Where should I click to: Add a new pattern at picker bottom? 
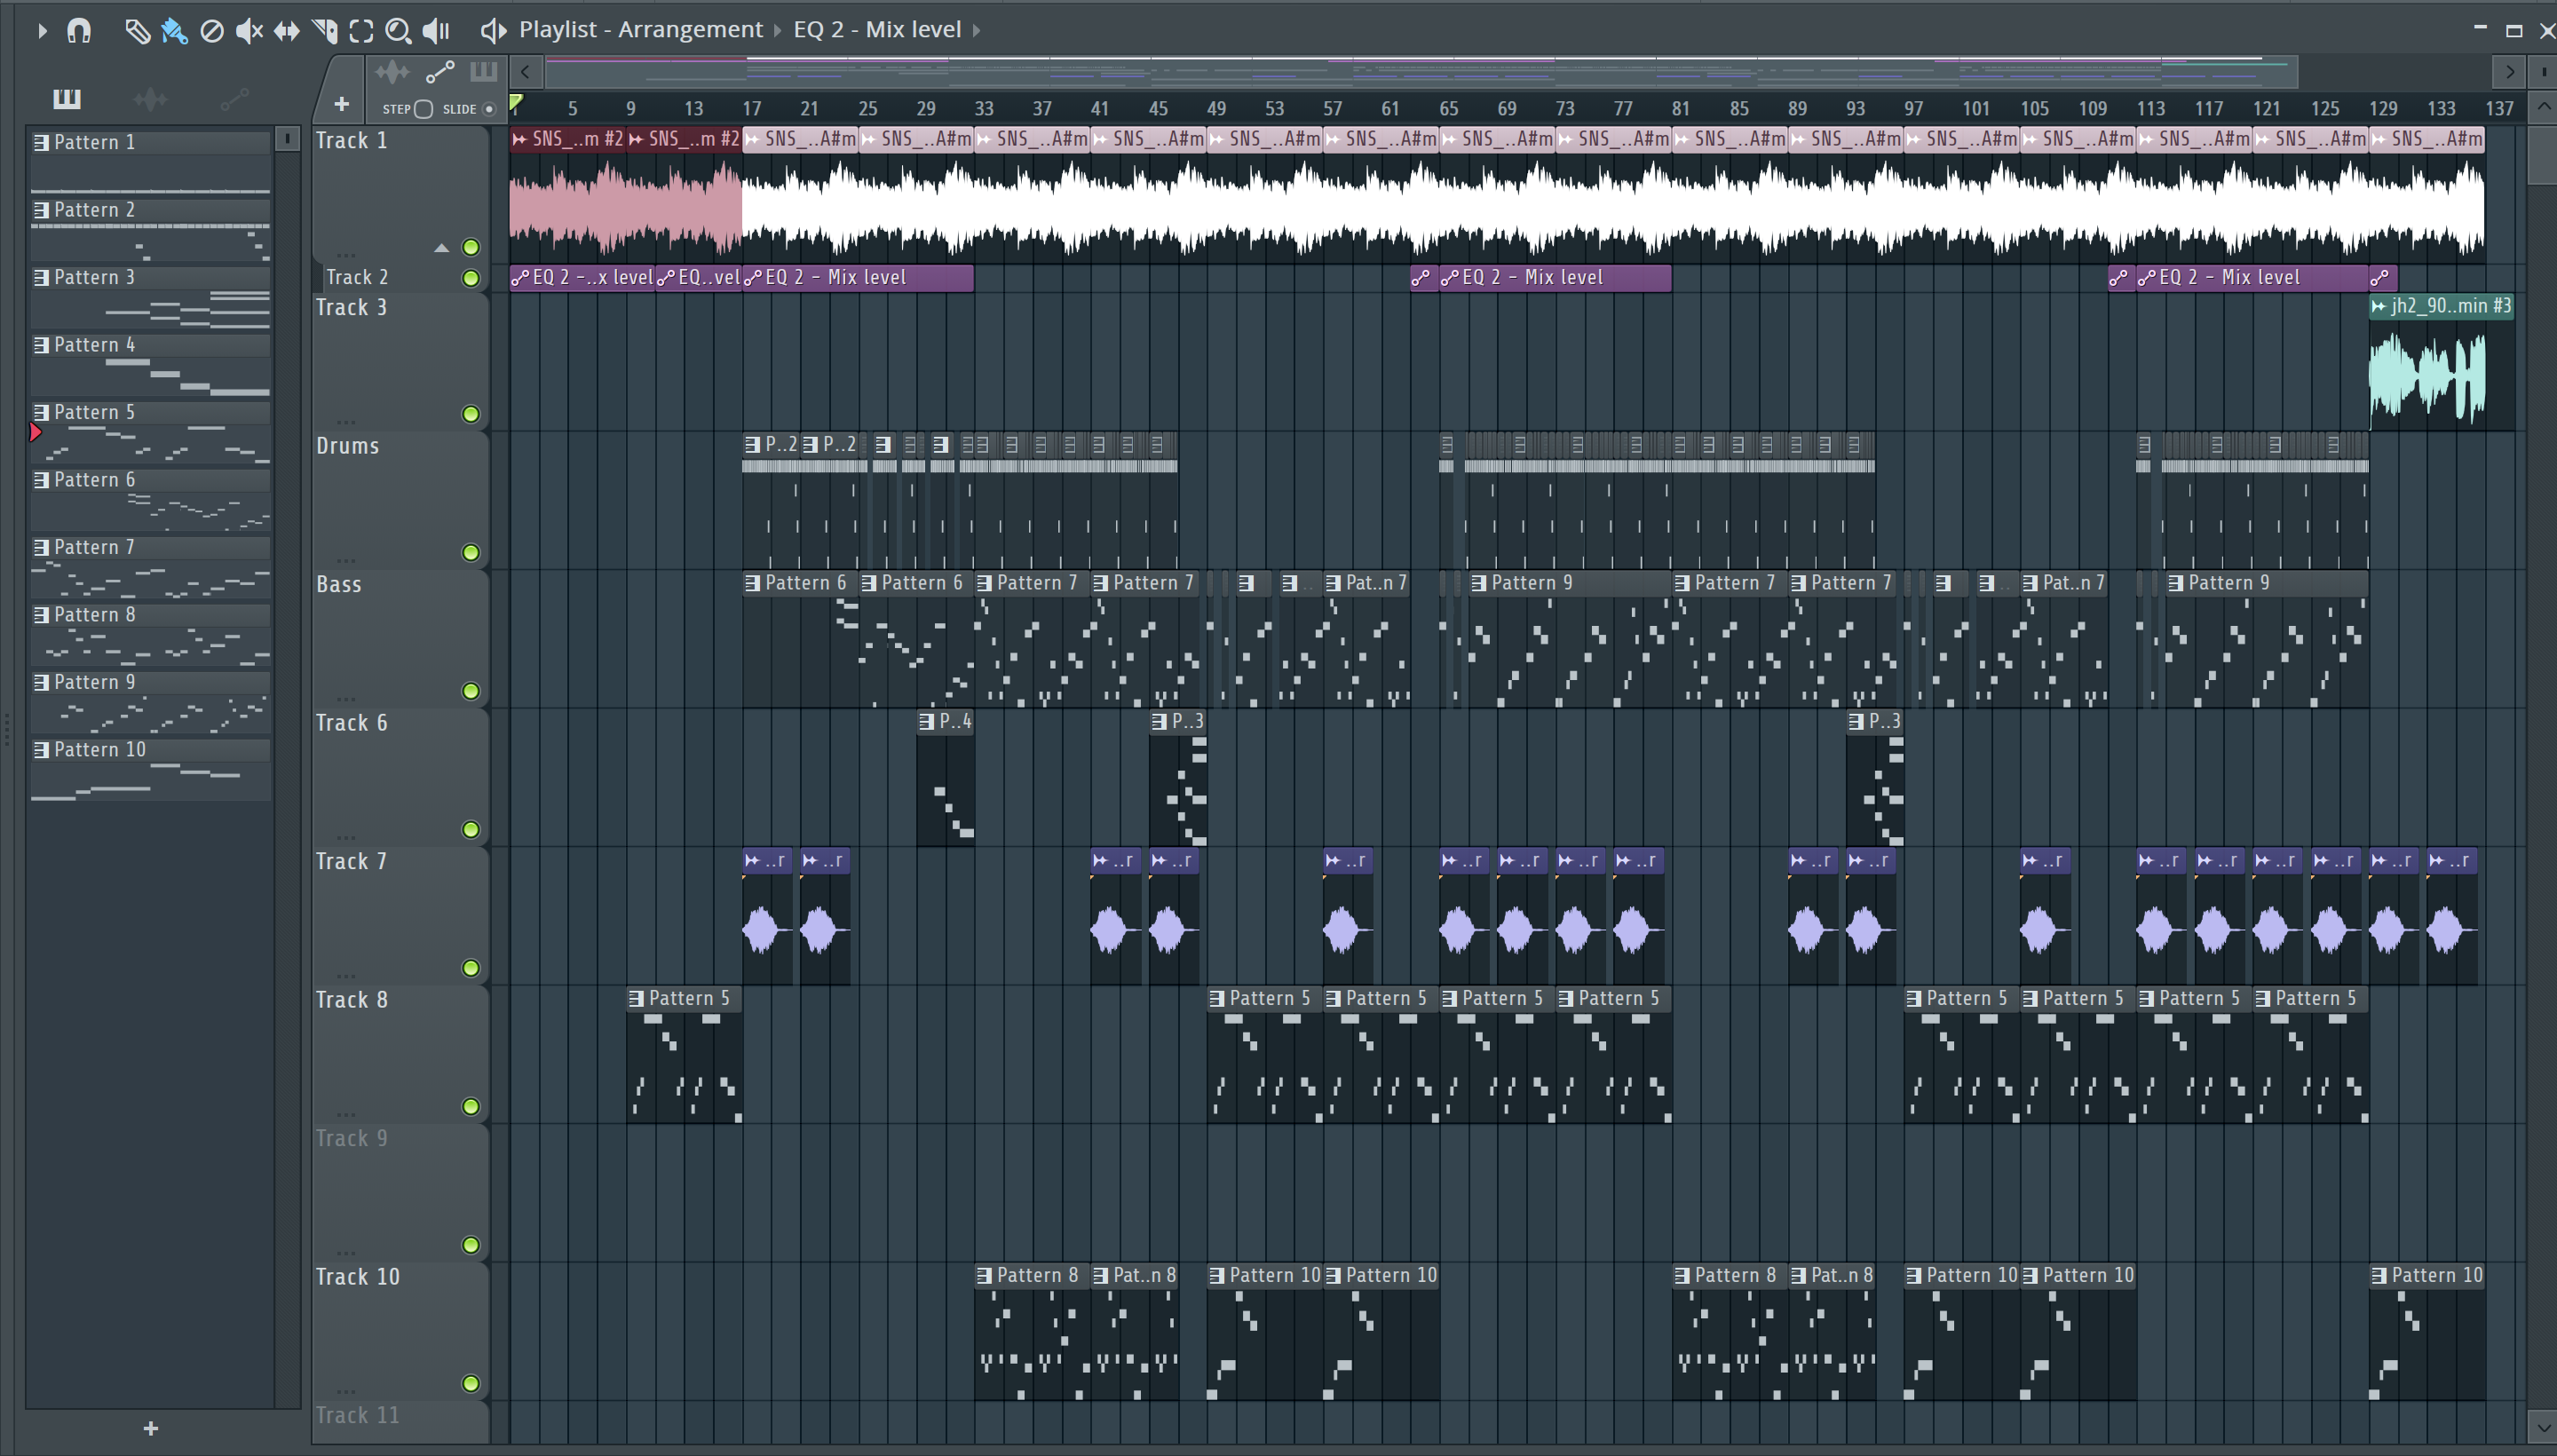151,1428
